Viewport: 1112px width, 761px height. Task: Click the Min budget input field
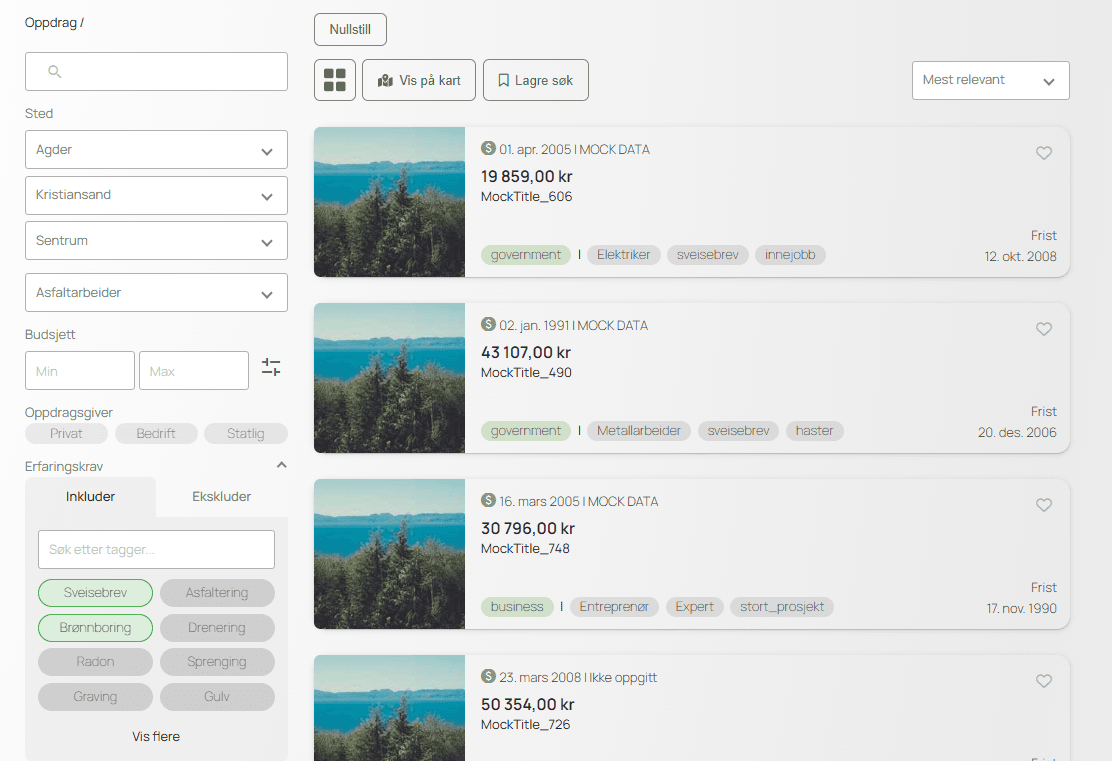(x=80, y=371)
